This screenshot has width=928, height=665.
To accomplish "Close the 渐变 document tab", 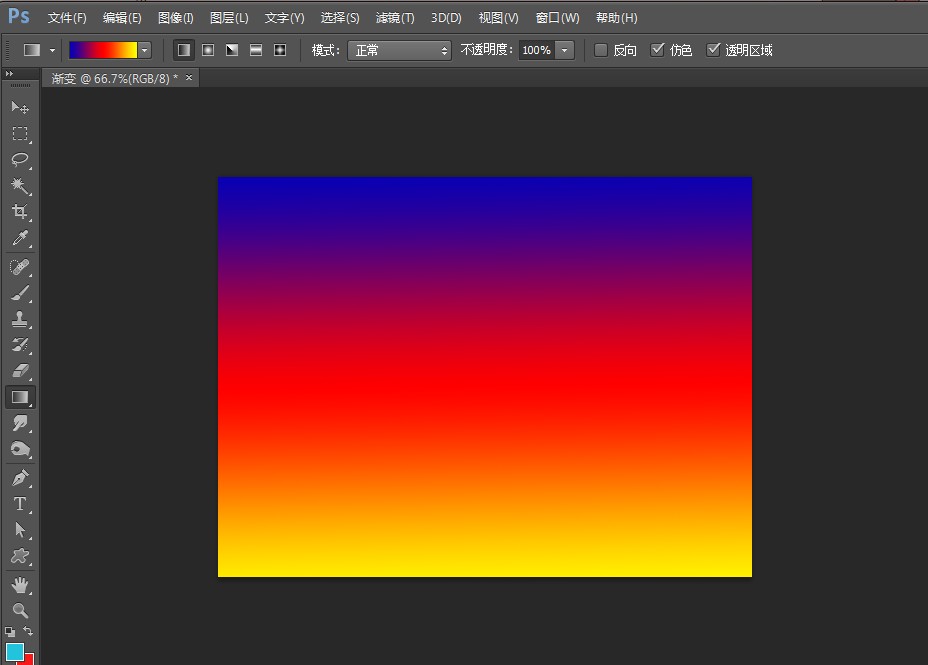I will [x=189, y=78].
